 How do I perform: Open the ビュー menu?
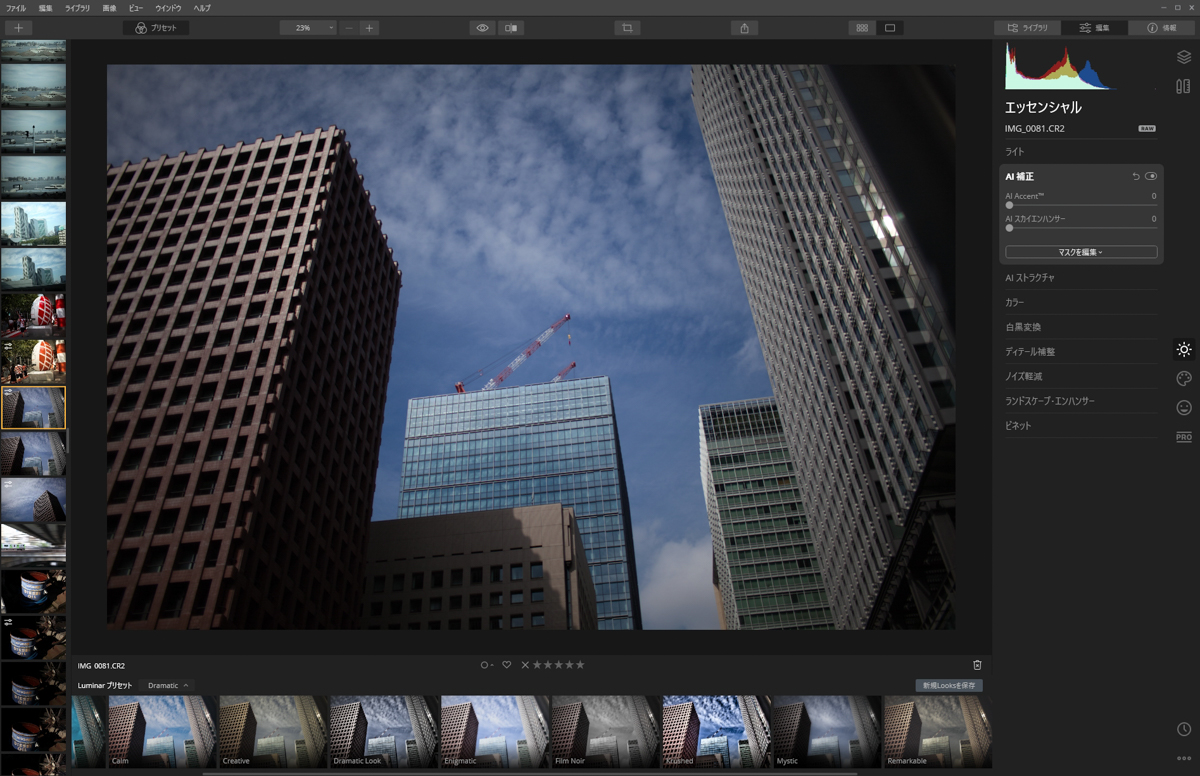tap(136, 8)
